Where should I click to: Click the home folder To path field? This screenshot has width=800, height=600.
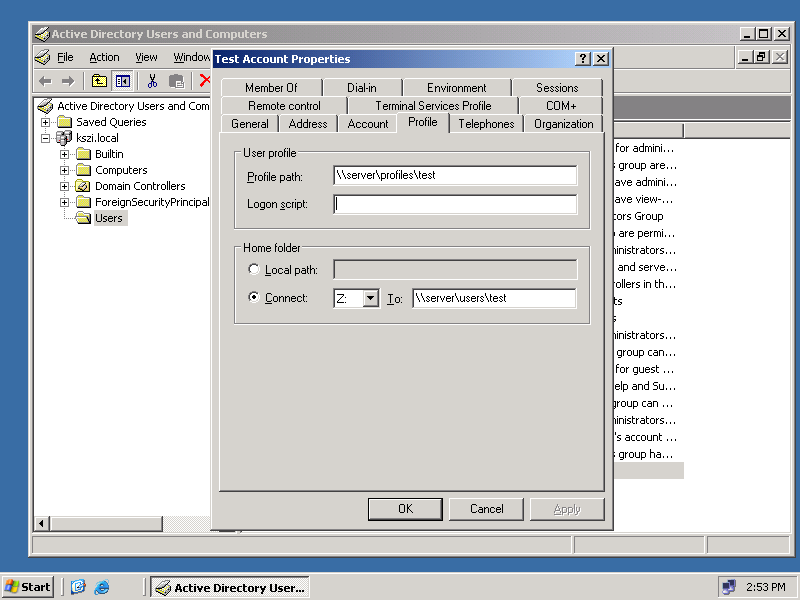click(494, 298)
